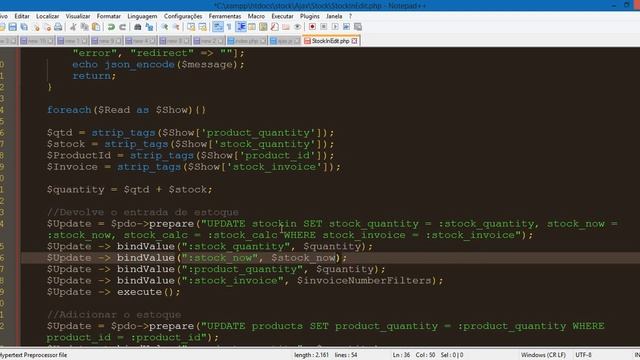The height and width of the screenshot is (360, 640).
Task: Click the Ln : 36 status entry
Action: [401, 355]
